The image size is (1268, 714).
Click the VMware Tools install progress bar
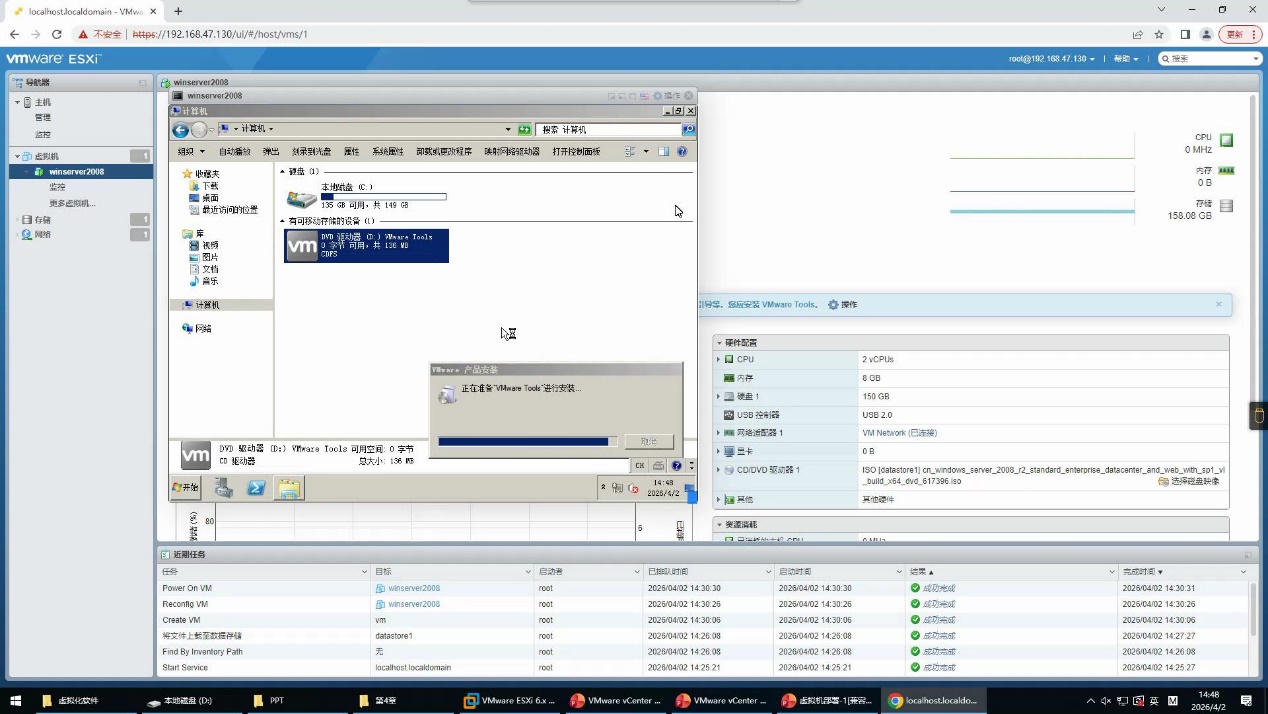527,441
